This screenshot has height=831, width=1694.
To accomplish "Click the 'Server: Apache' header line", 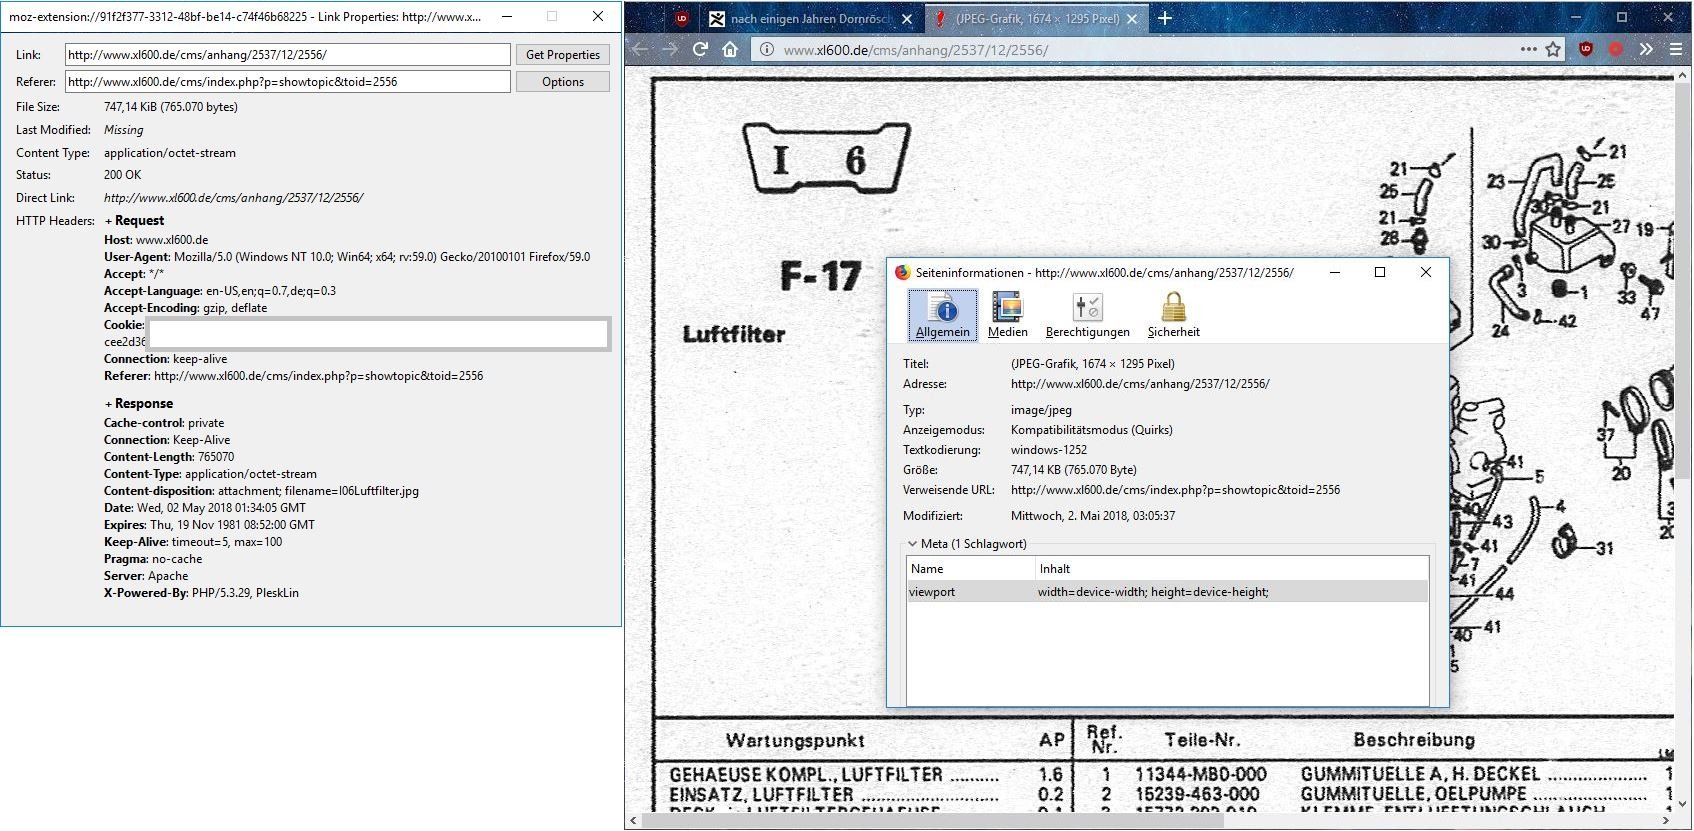I will tap(146, 576).
